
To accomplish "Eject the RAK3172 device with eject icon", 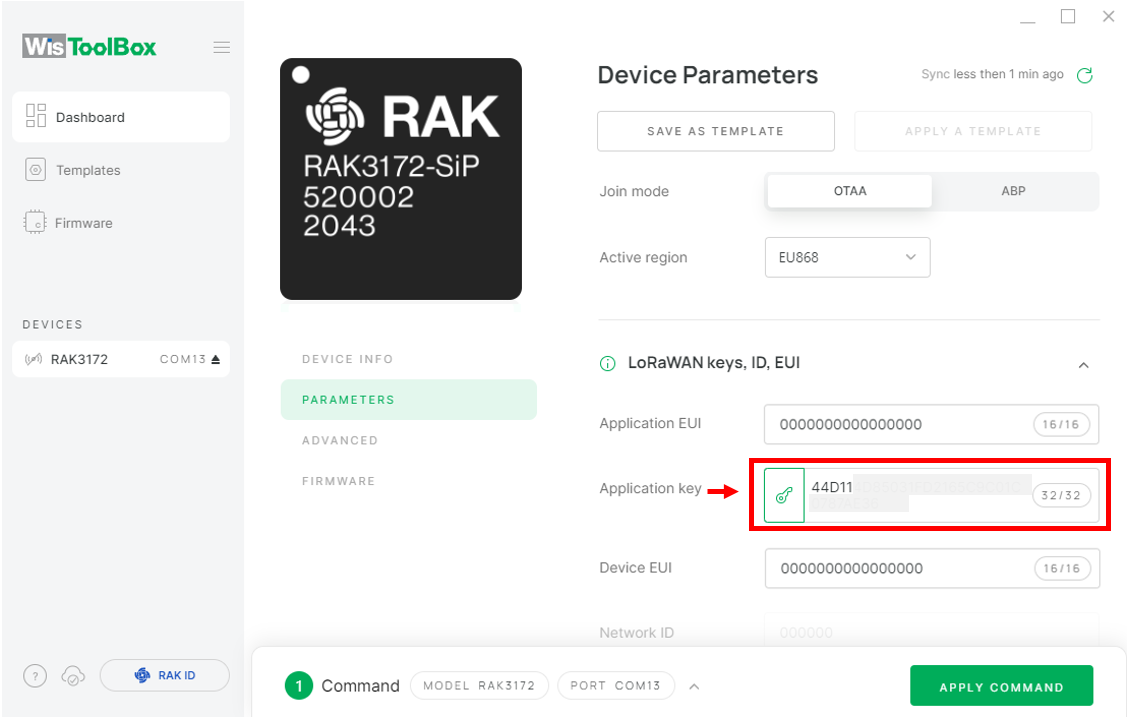I will pos(215,359).
